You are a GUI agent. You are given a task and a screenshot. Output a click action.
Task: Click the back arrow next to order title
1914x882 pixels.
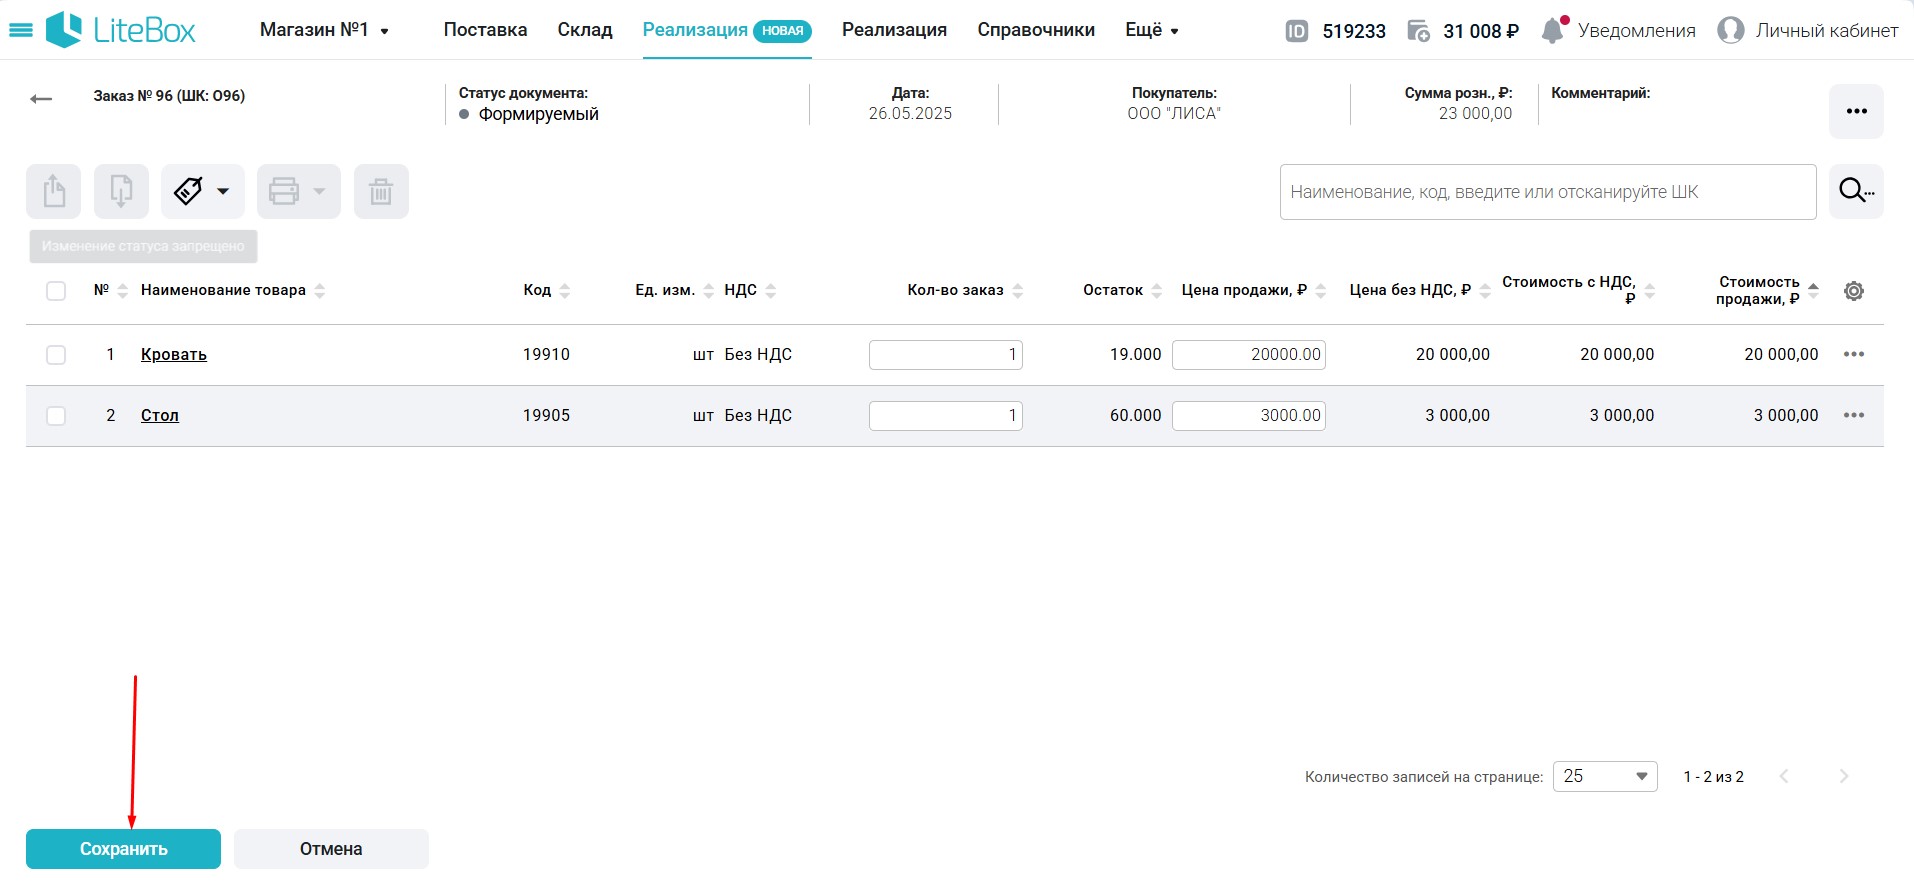click(41, 99)
